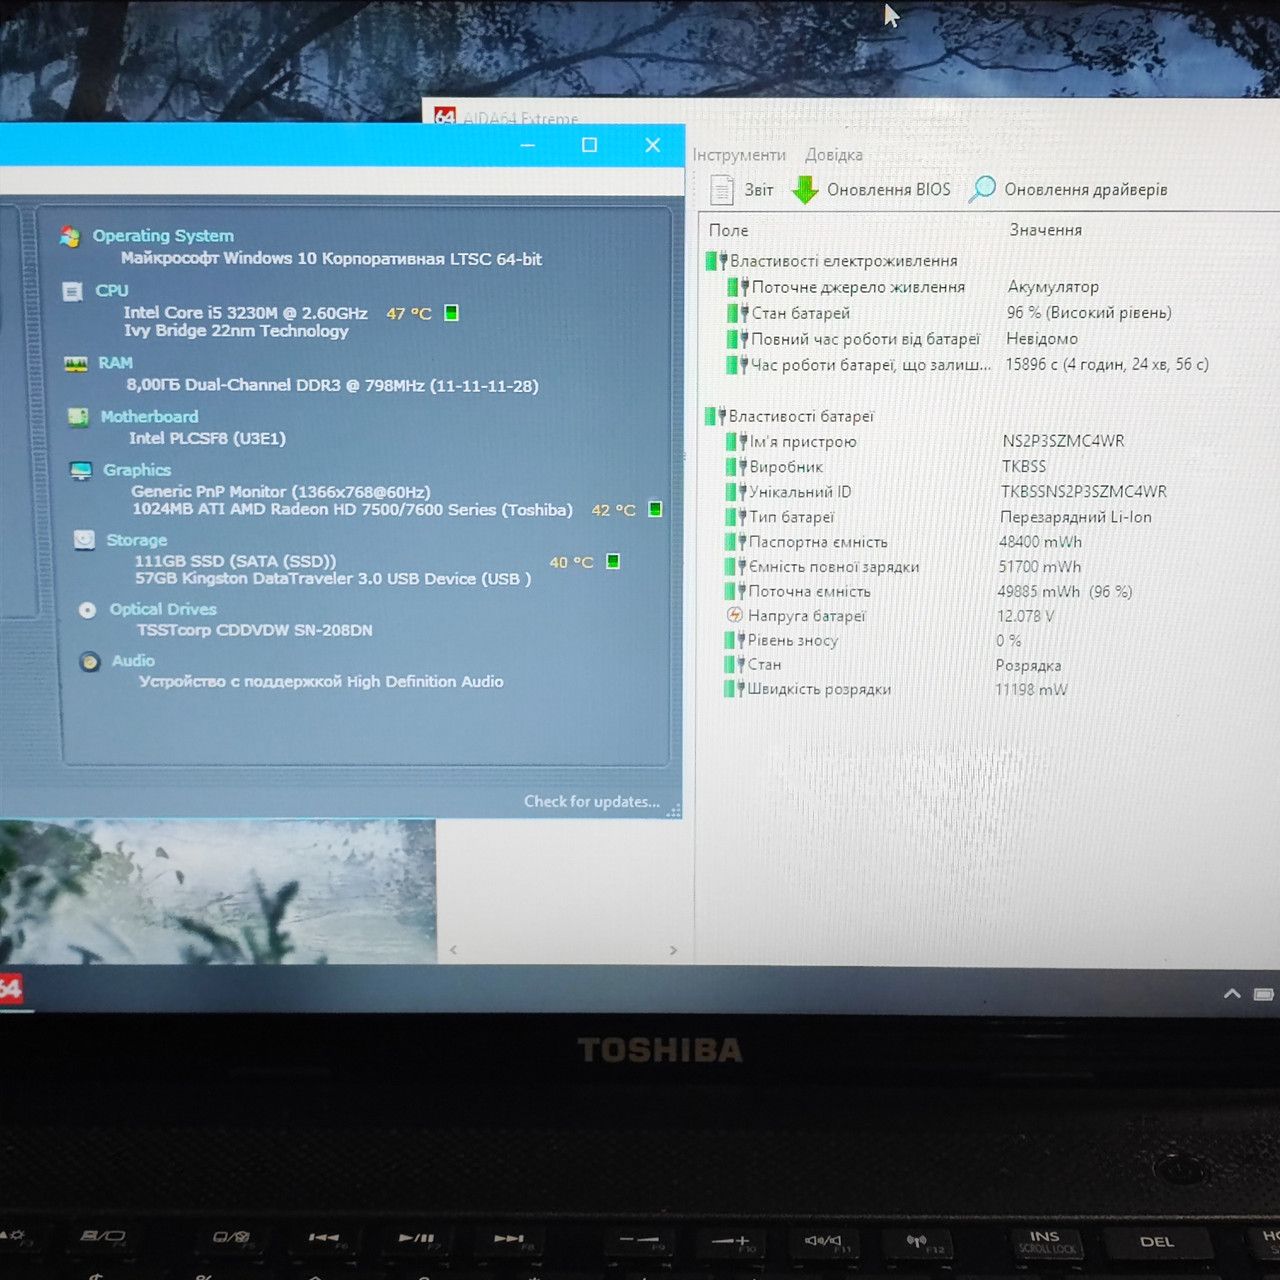The width and height of the screenshot is (1280, 1280).
Task: Click the right arrow of AIDA64's horizontal scrollbar
Action: point(673,950)
